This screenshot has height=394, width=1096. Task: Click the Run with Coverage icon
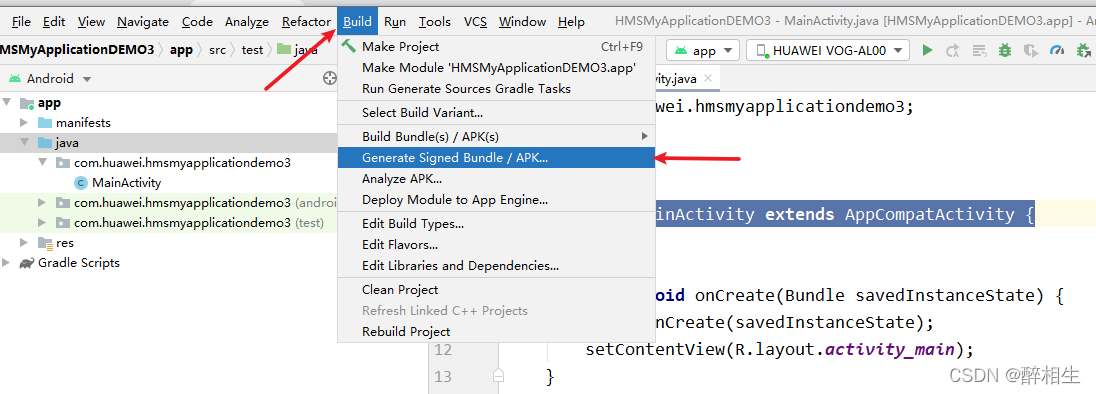tap(1031, 50)
